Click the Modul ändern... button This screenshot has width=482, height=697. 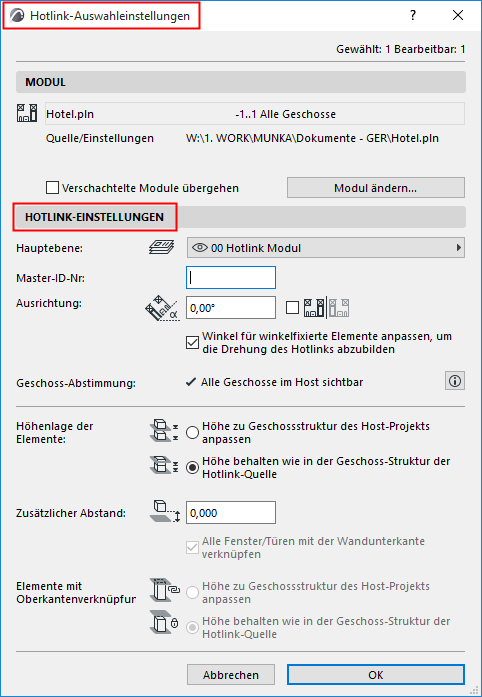376,188
